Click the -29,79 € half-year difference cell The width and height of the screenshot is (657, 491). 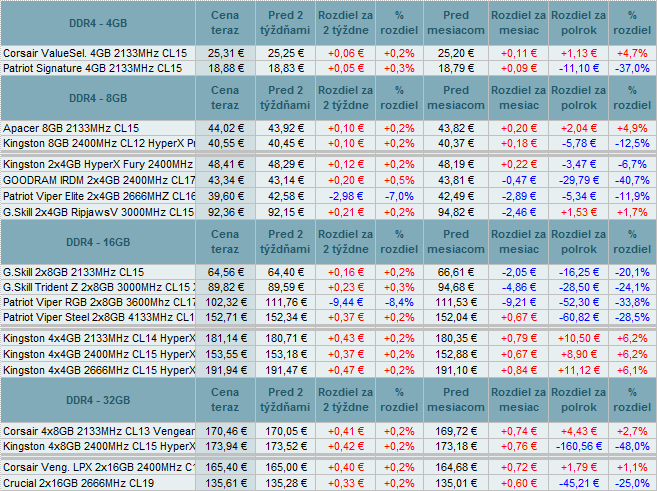tap(579, 180)
